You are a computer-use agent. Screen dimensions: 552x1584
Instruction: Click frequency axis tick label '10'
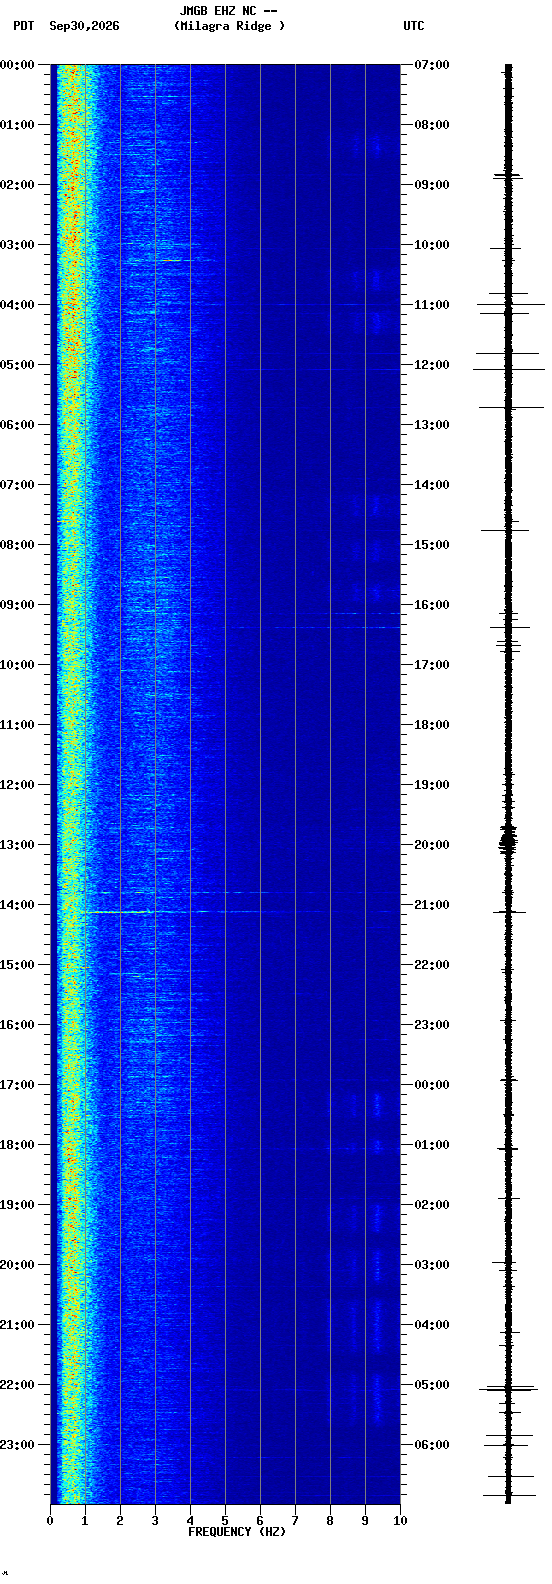[400, 1521]
